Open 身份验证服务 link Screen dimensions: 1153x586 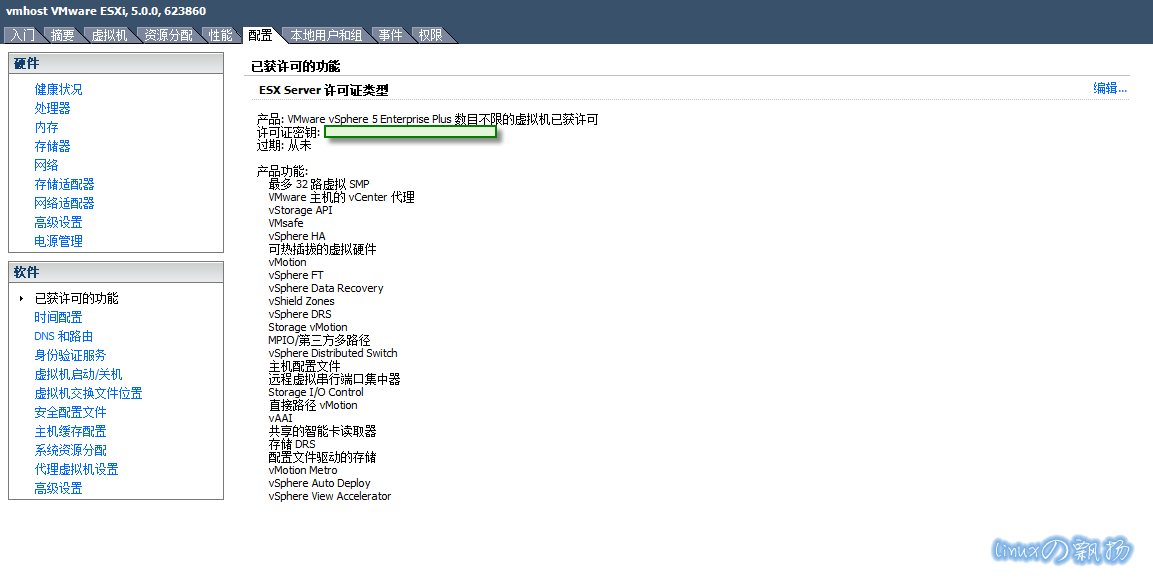[70, 355]
